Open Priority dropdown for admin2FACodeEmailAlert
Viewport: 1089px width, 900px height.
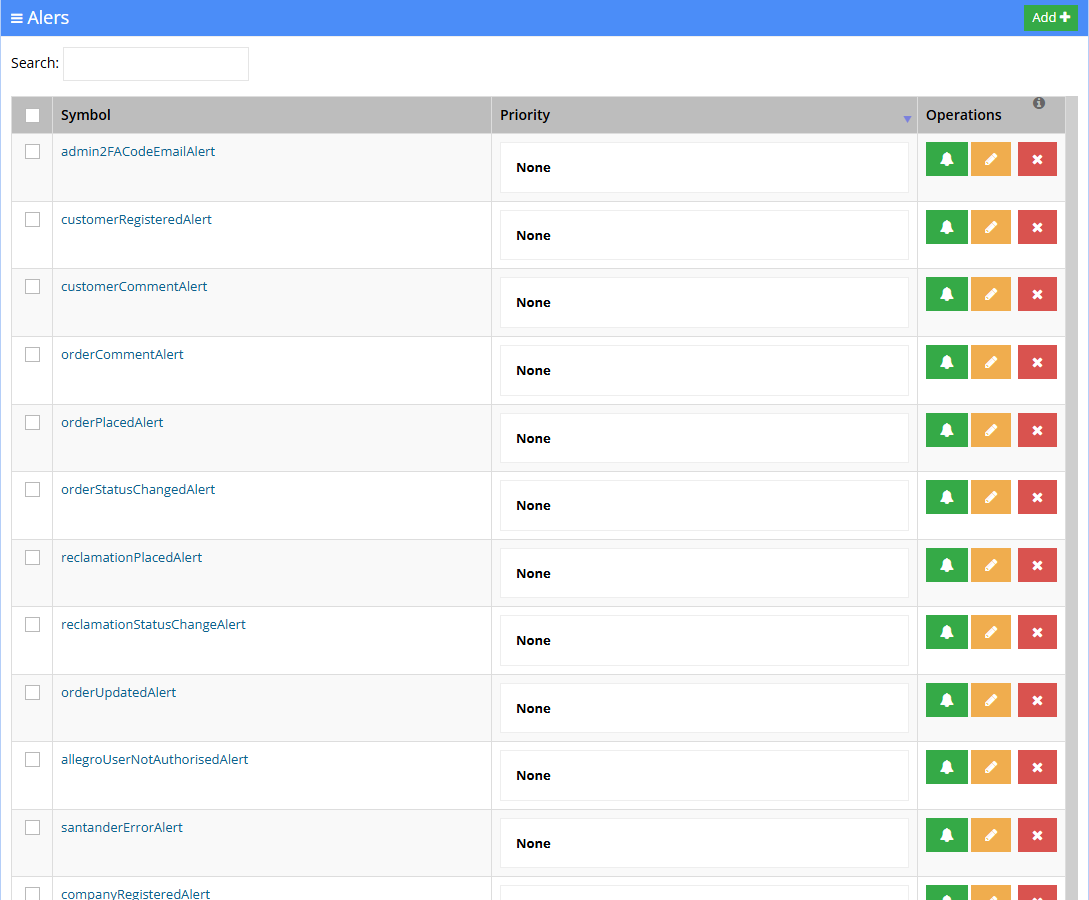(704, 167)
